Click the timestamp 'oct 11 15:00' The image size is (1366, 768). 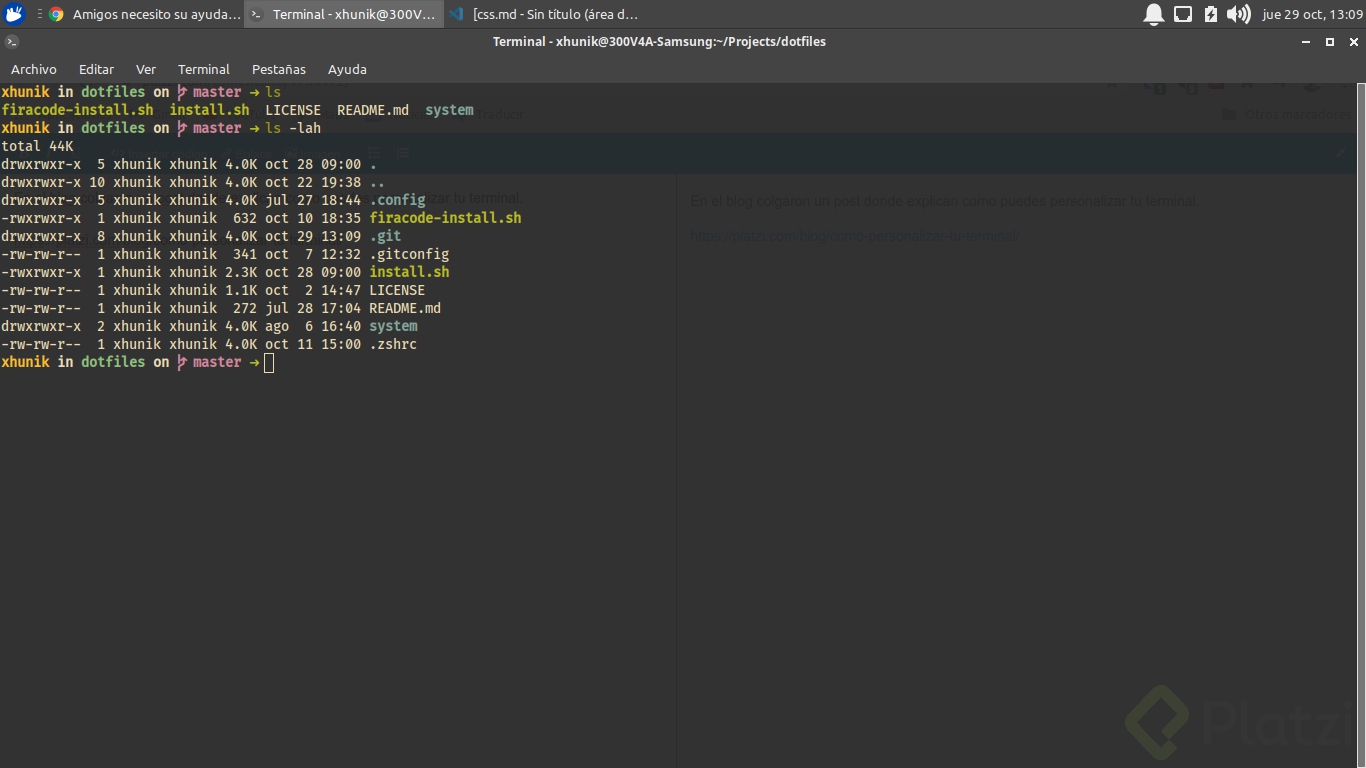click(x=313, y=344)
